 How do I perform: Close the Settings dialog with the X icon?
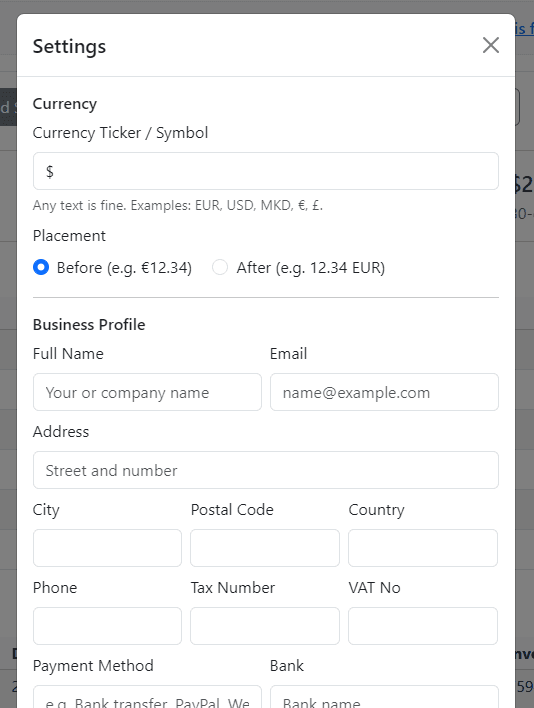click(491, 45)
